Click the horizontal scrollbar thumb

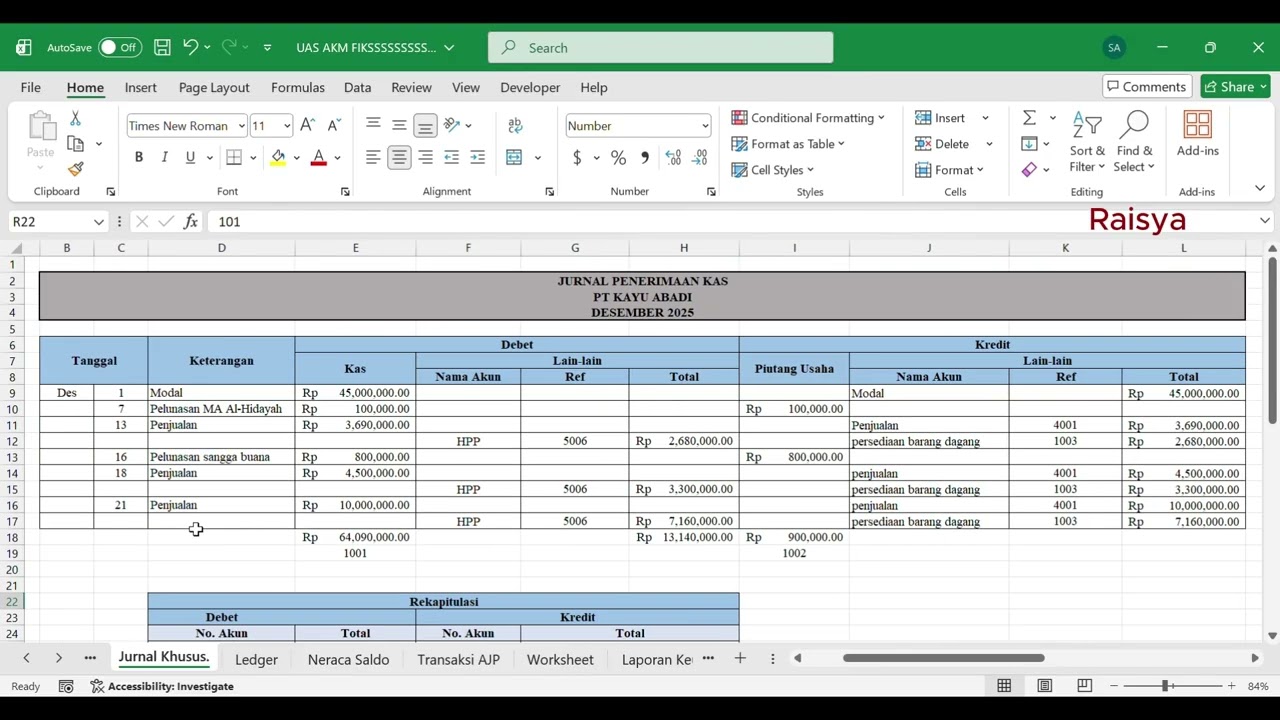(943, 658)
